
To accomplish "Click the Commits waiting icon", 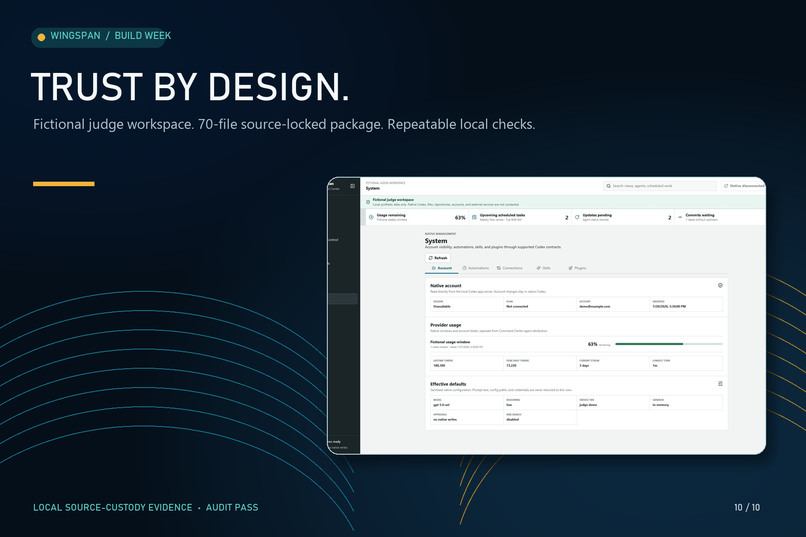I will tap(680, 217).
